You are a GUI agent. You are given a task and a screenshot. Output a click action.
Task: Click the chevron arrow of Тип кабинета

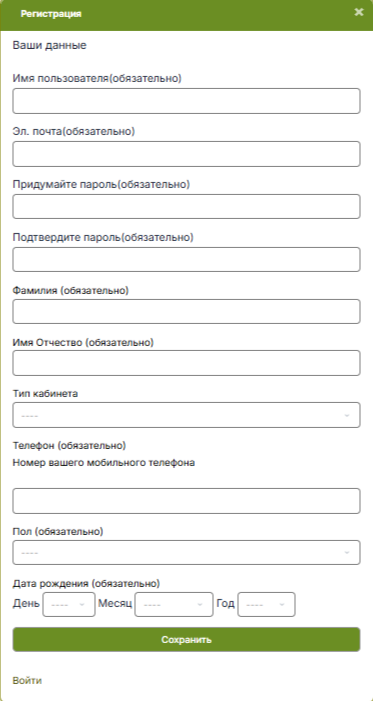click(347, 416)
